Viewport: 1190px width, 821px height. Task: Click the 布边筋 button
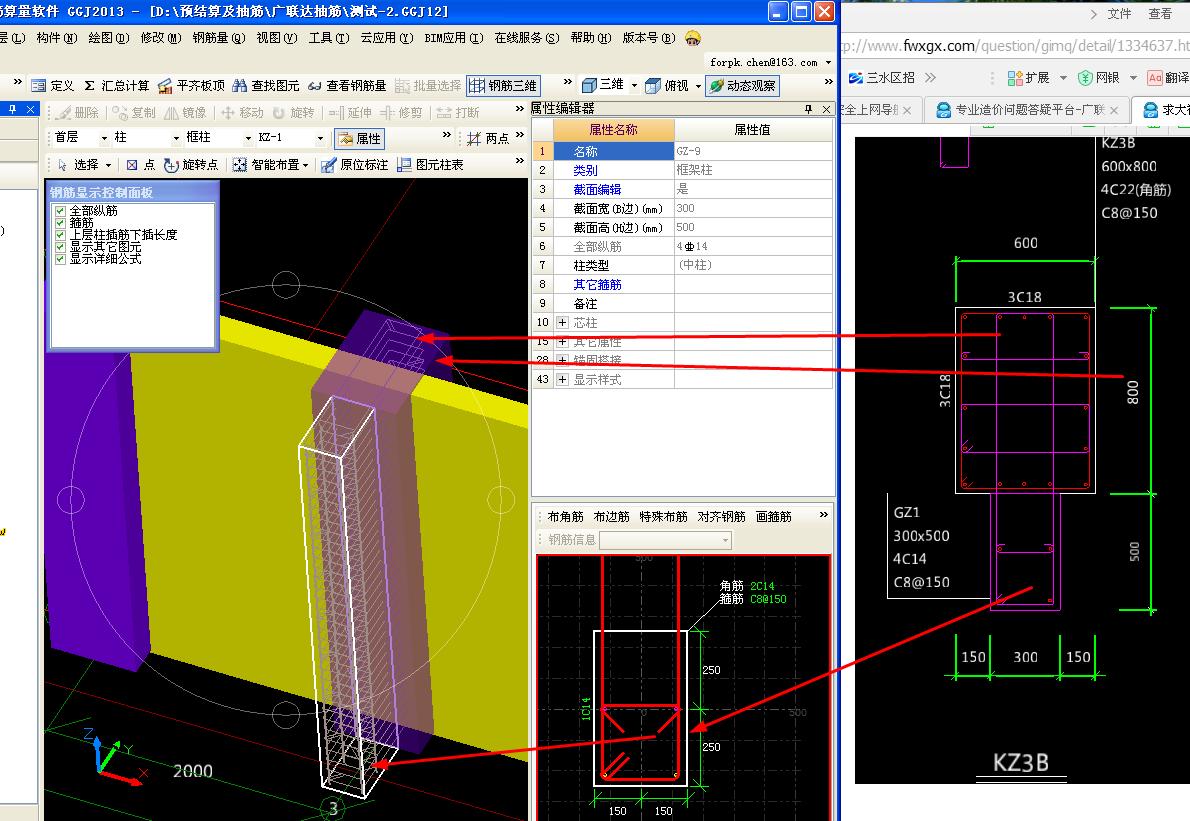611,517
